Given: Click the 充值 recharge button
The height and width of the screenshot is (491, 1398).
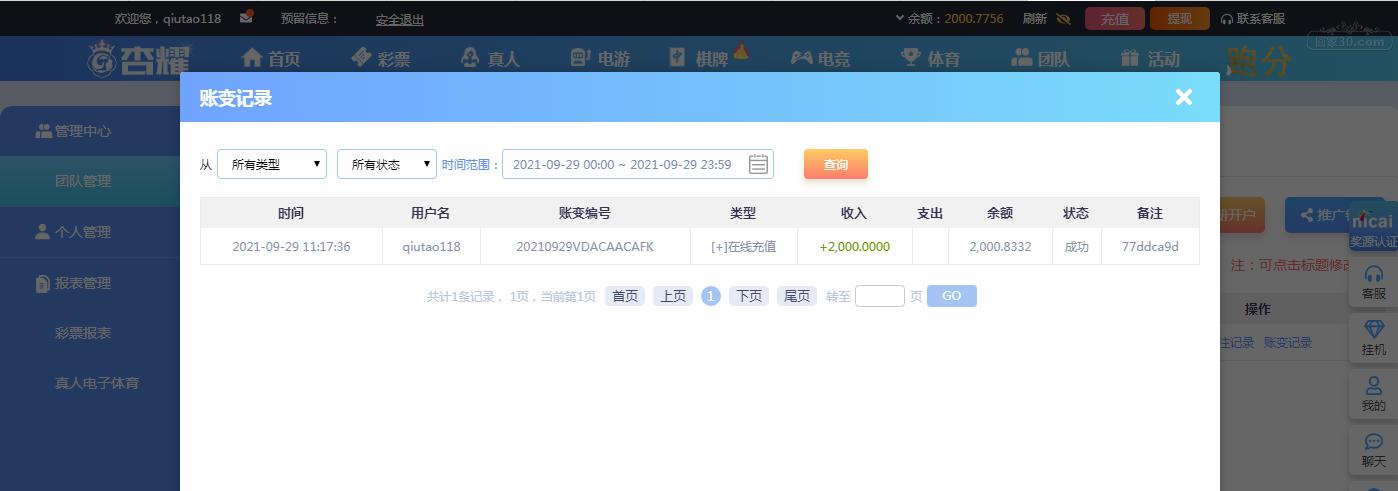Looking at the screenshot, I should tap(1115, 19).
